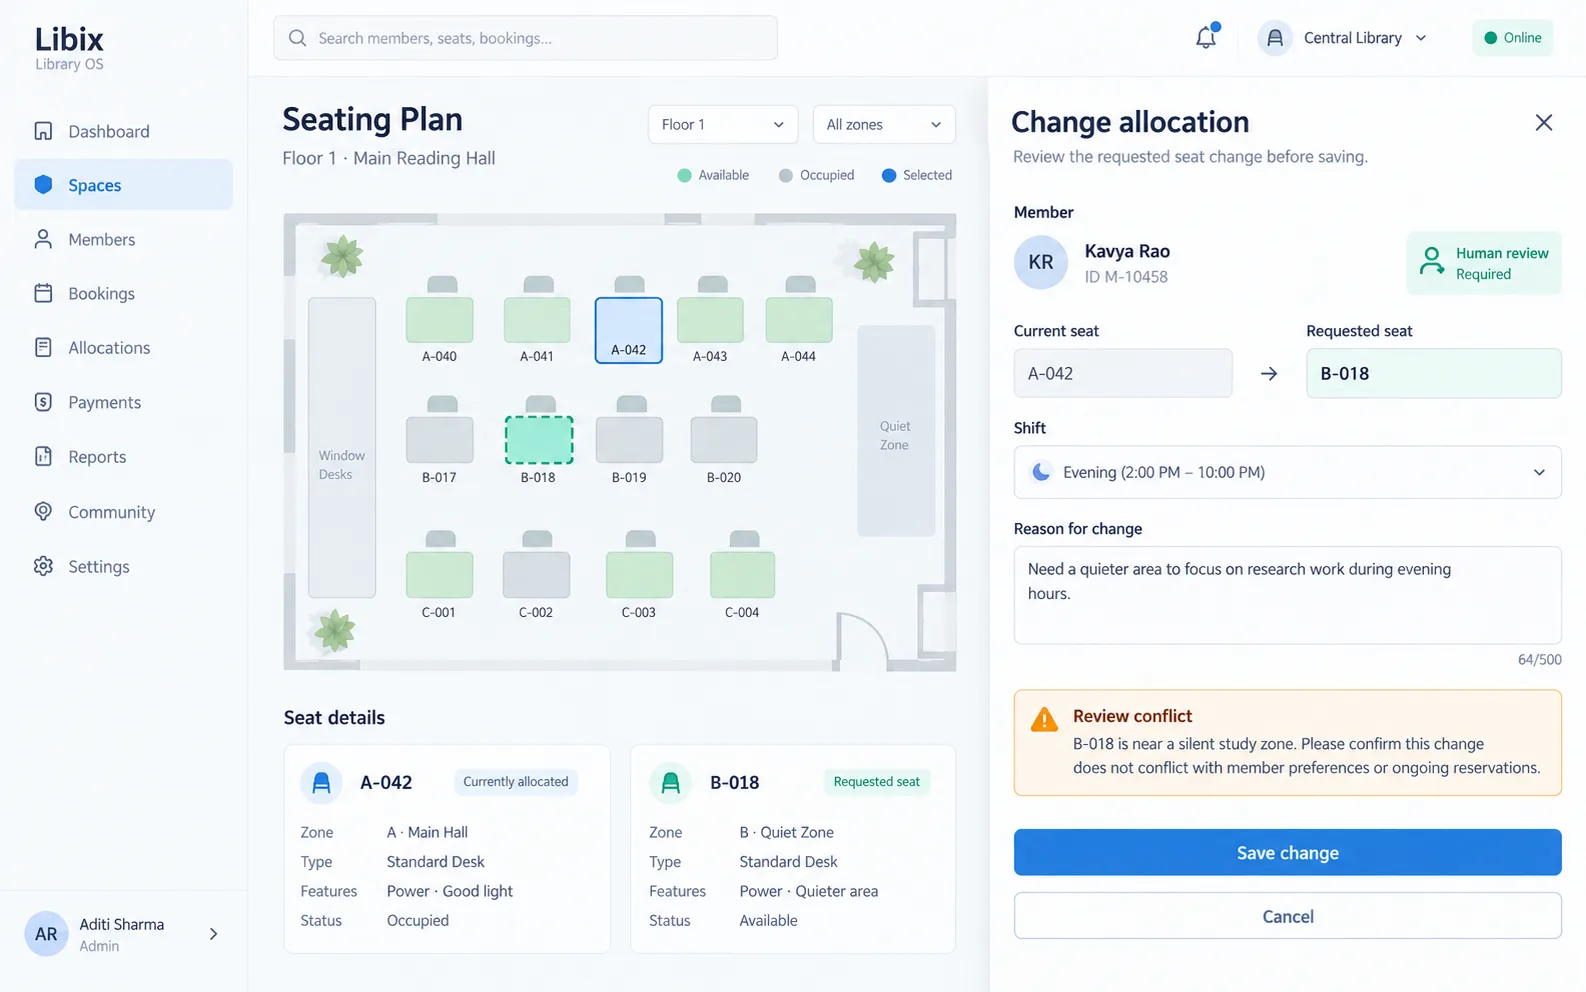Click the Requested seat B-018 field
The width and height of the screenshot is (1586, 992).
click(x=1433, y=373)
